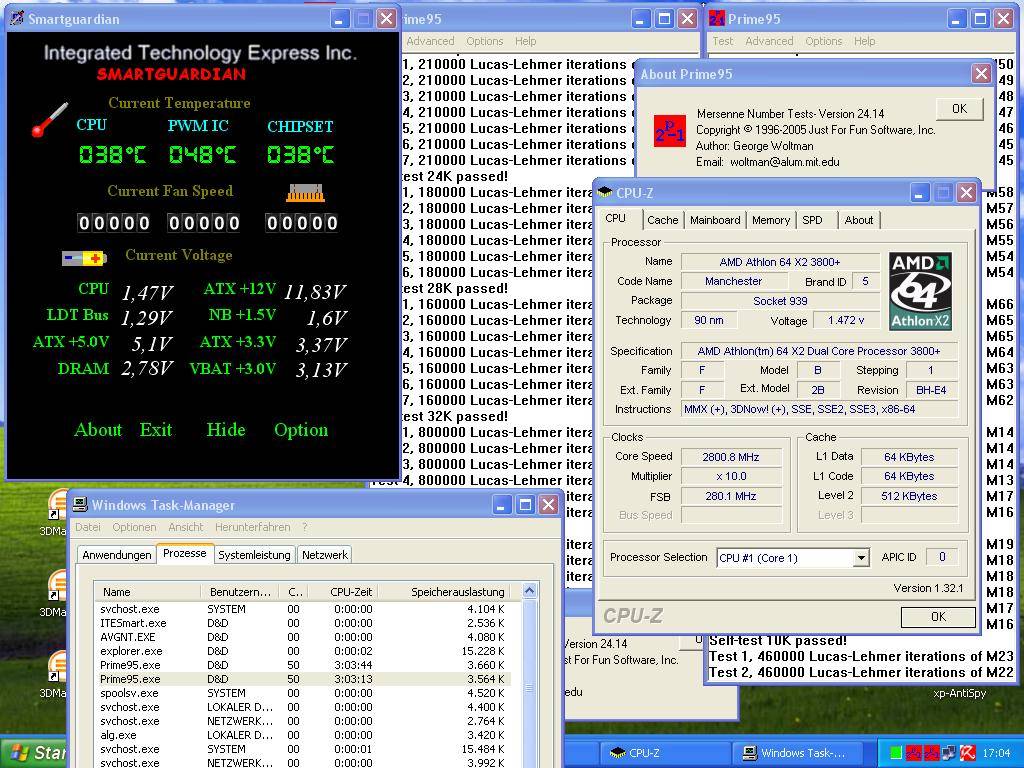Click the Task-Manager title bar icon
The image size is (1024, 768).
click(x=80, y=504)
